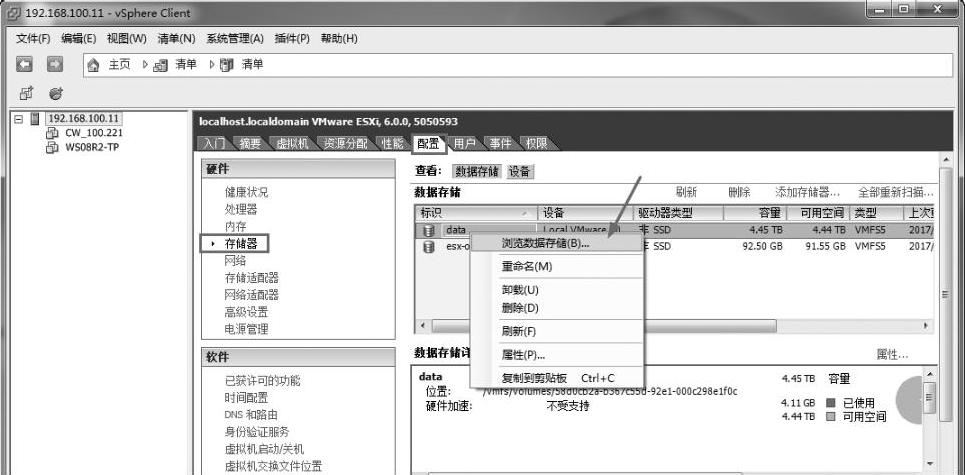
Task: Click the 数据存储 view button
Action: [x=477, y=172]
